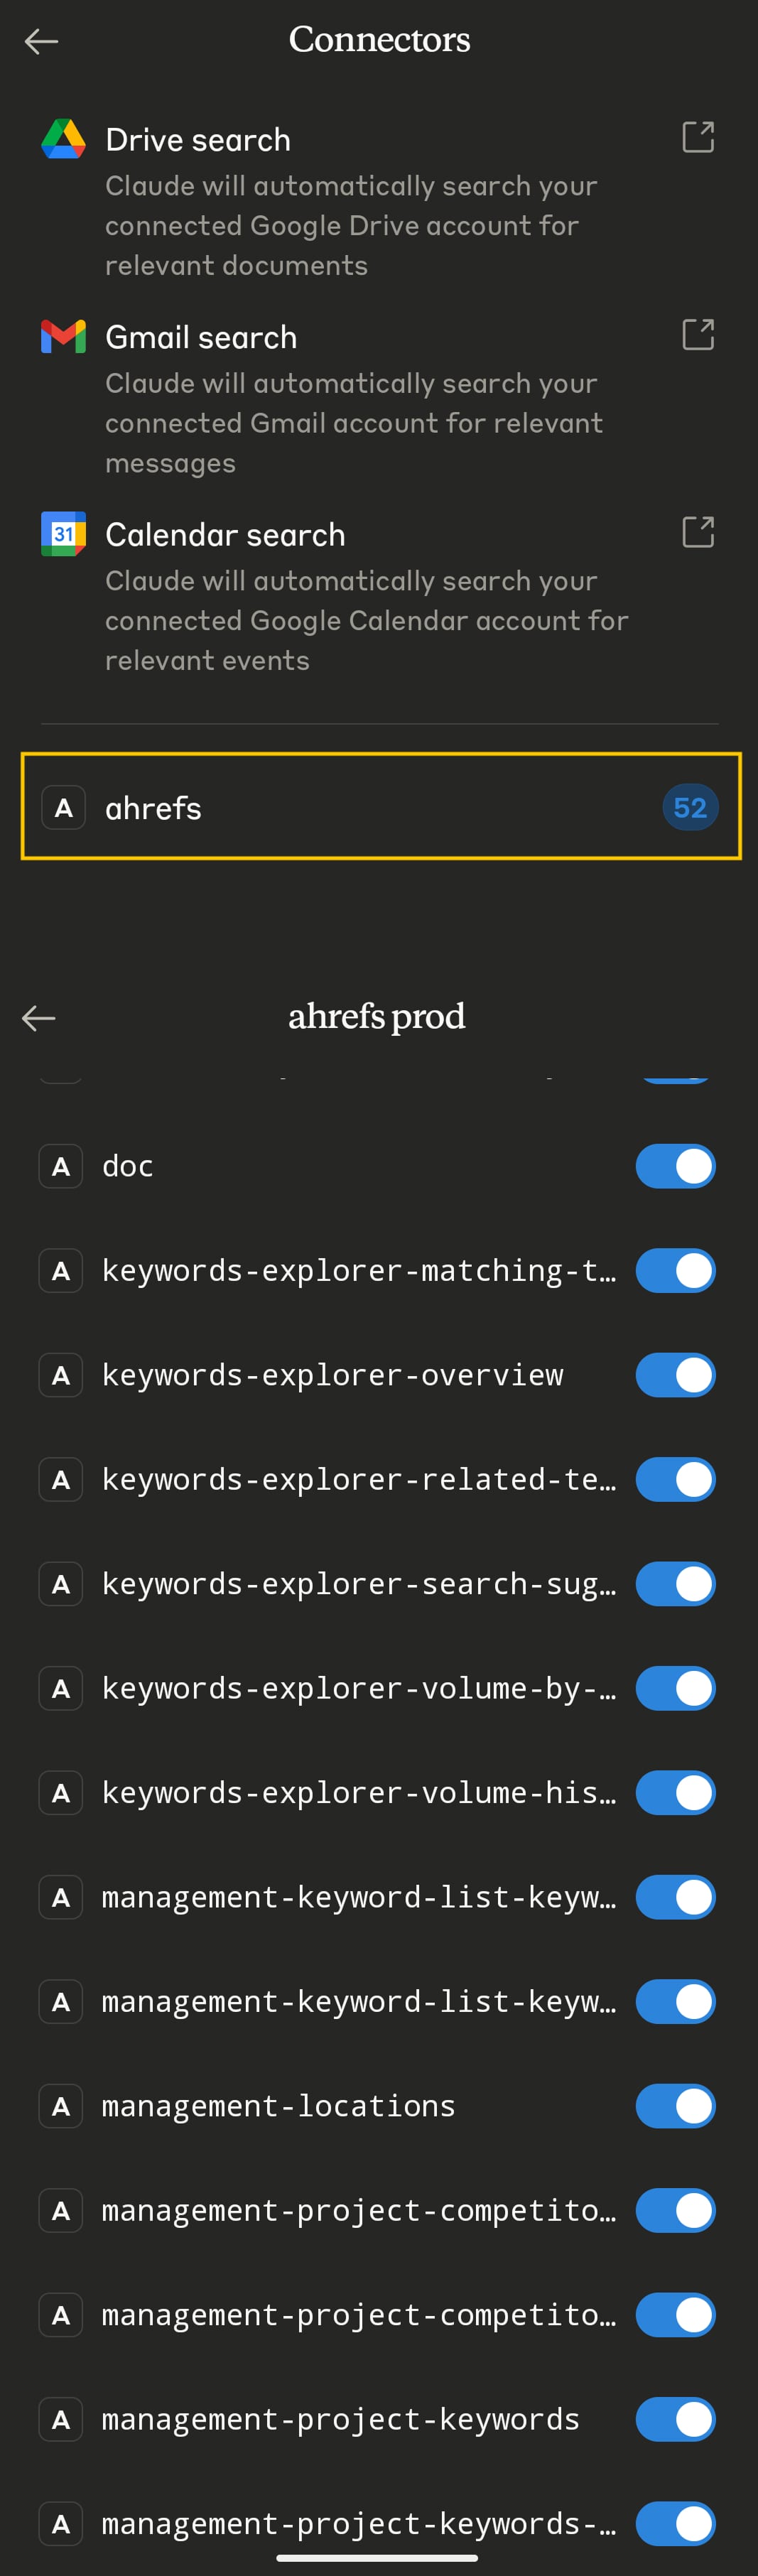Viewport: 758px width, 2576px height.
Task: Select the Drive search connector title
Action: tap(198, 140)
